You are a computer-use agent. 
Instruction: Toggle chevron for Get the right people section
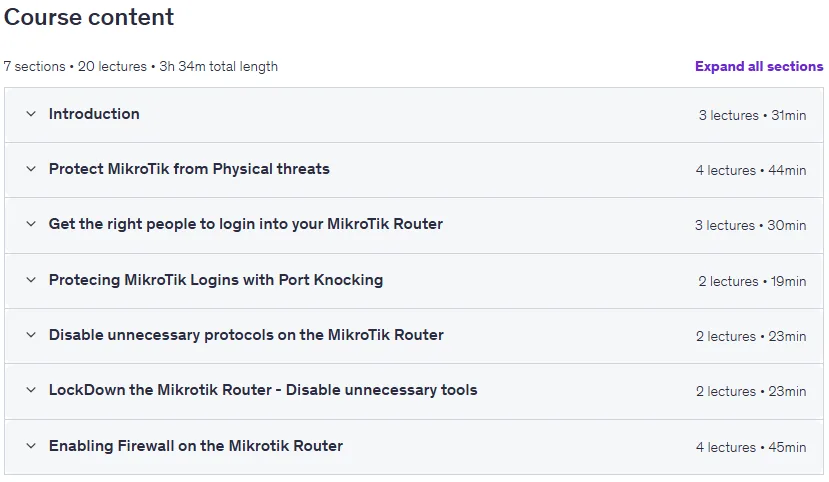31,224
